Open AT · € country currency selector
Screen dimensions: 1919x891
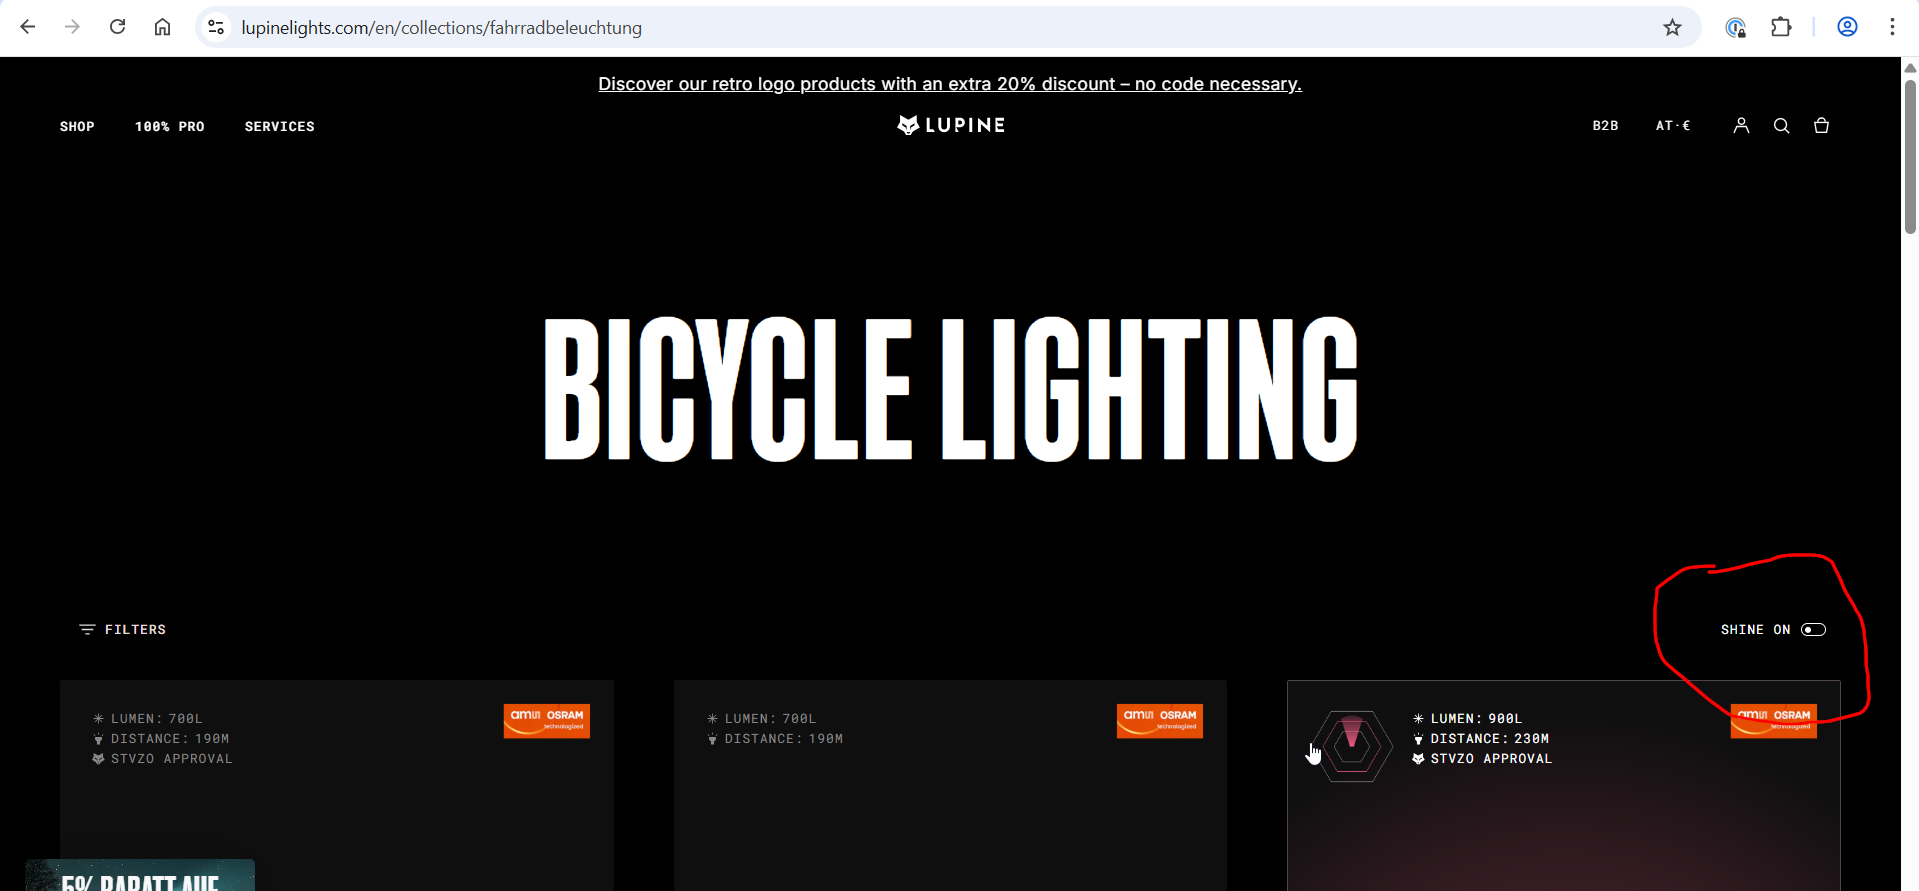(x=1672, y=126)
